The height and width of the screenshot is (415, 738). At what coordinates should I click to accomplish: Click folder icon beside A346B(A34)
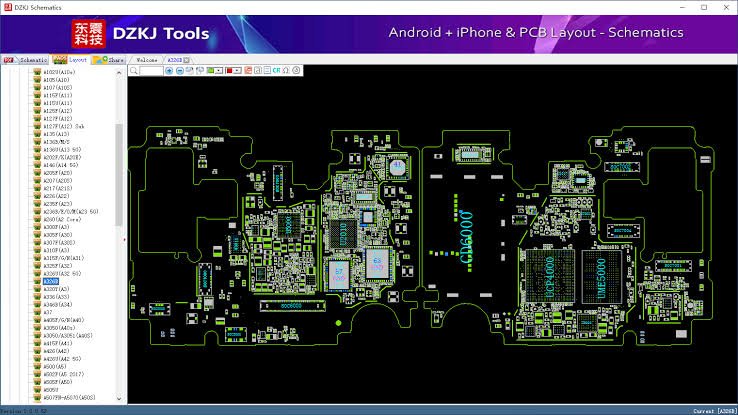37,304
